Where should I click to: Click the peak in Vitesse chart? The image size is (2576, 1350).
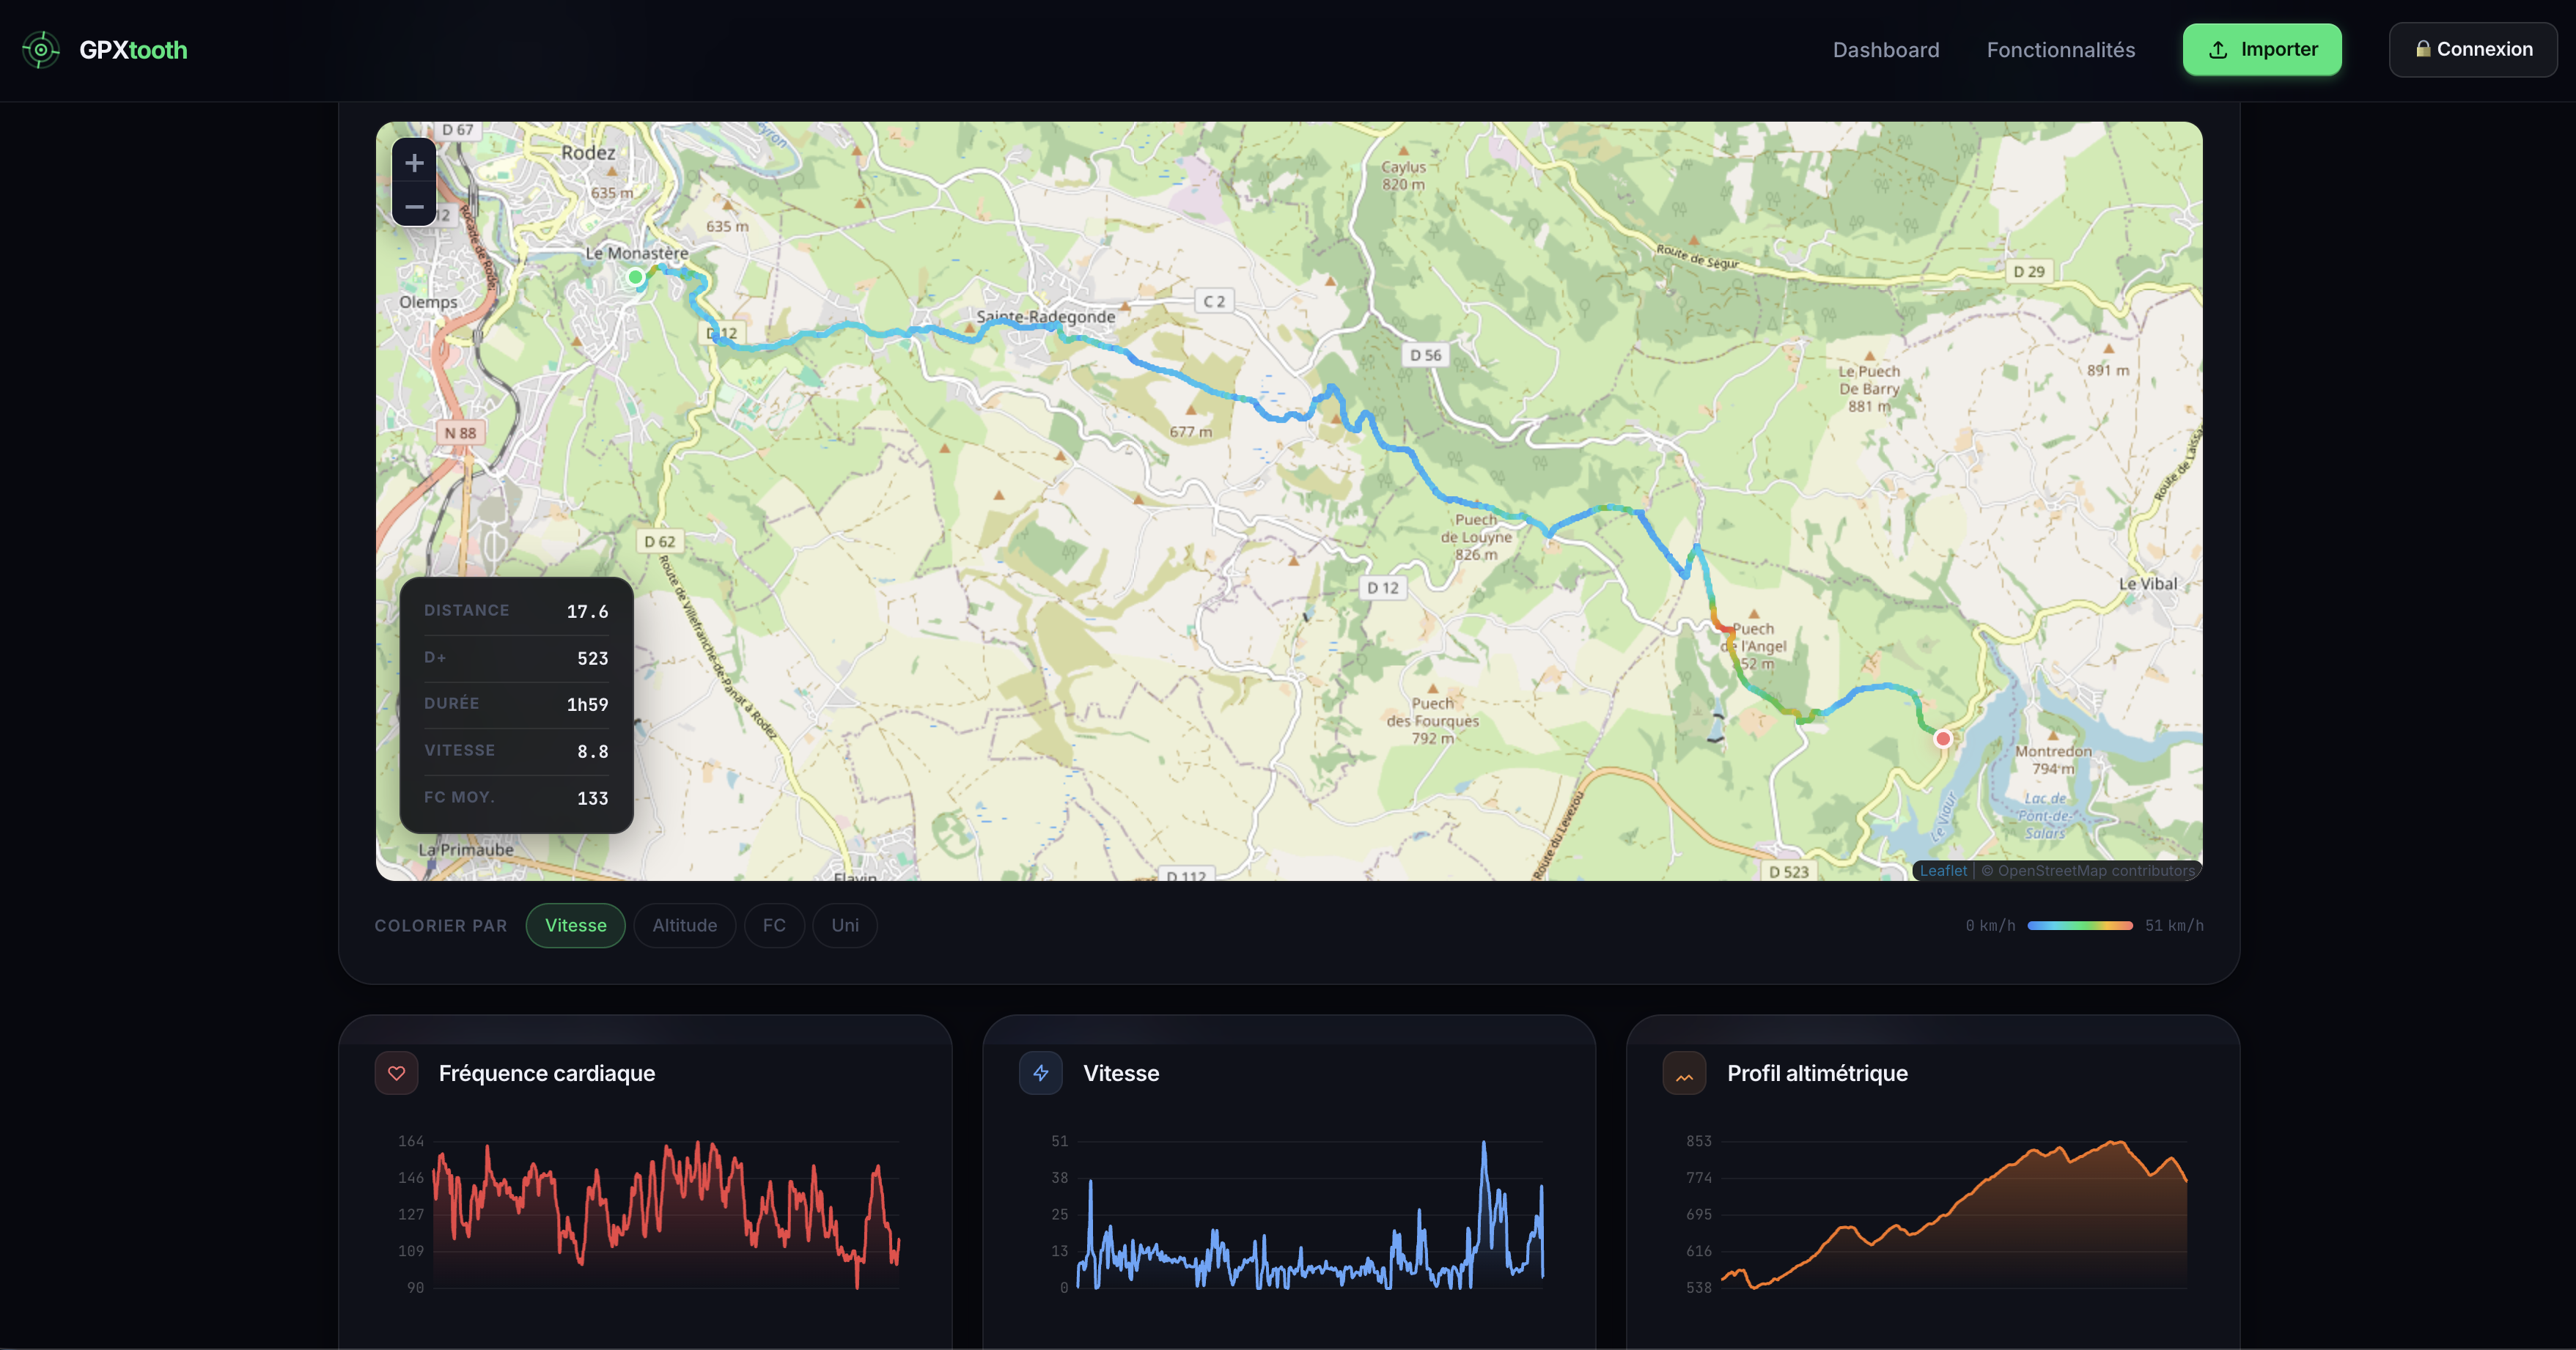(x=1483, y=1144)
